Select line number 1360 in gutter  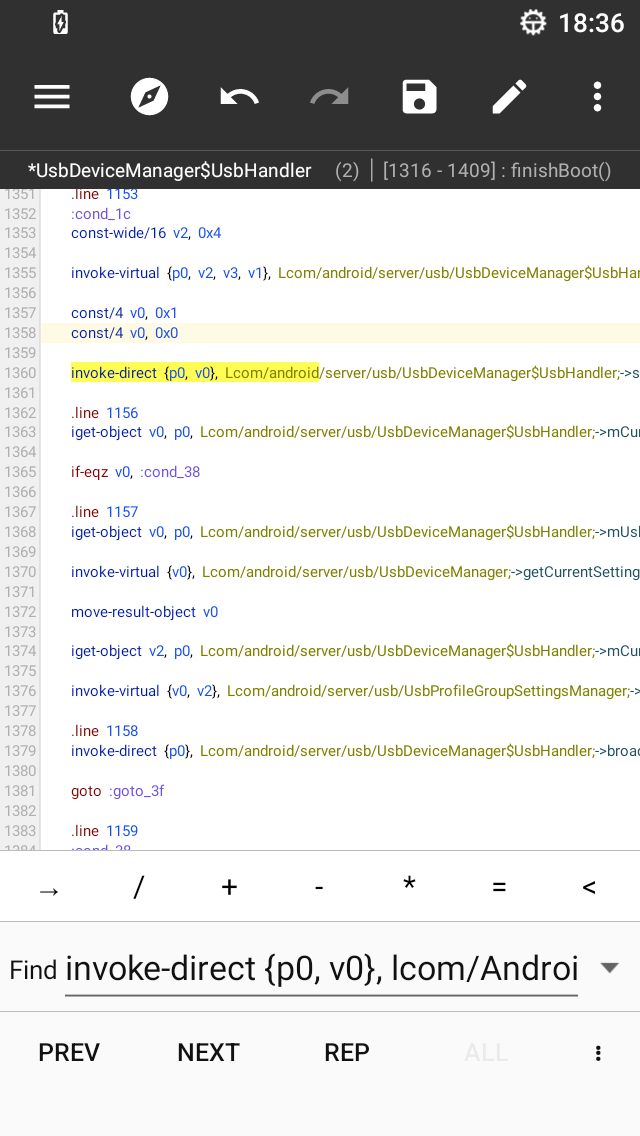pyautogui.click(x=20, y=373)
